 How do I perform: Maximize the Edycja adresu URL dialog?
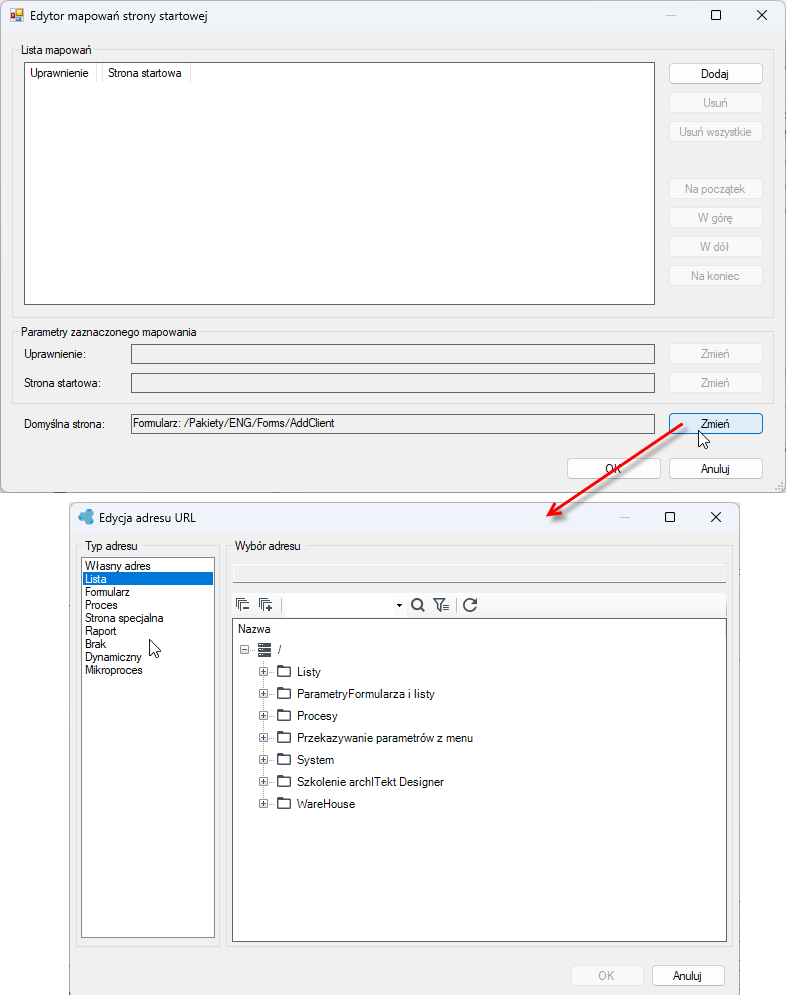click(x=670, y=517)
